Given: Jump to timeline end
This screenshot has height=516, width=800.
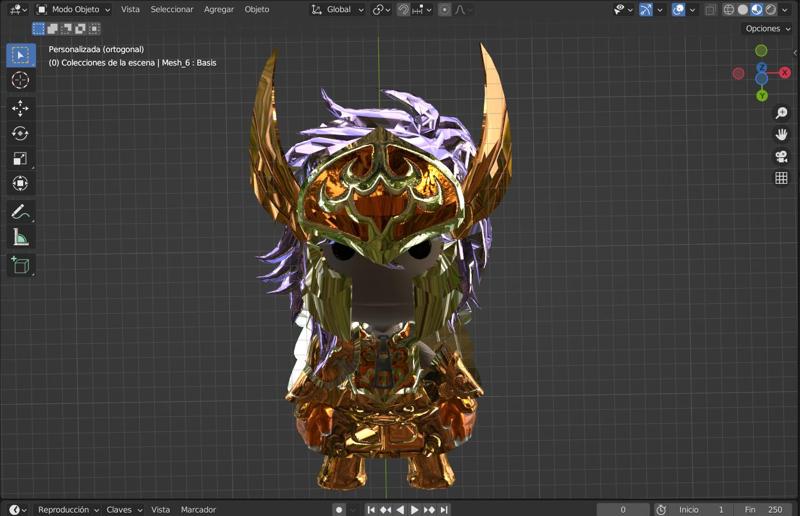Looking at the screenshot, I should coord(444,509).
